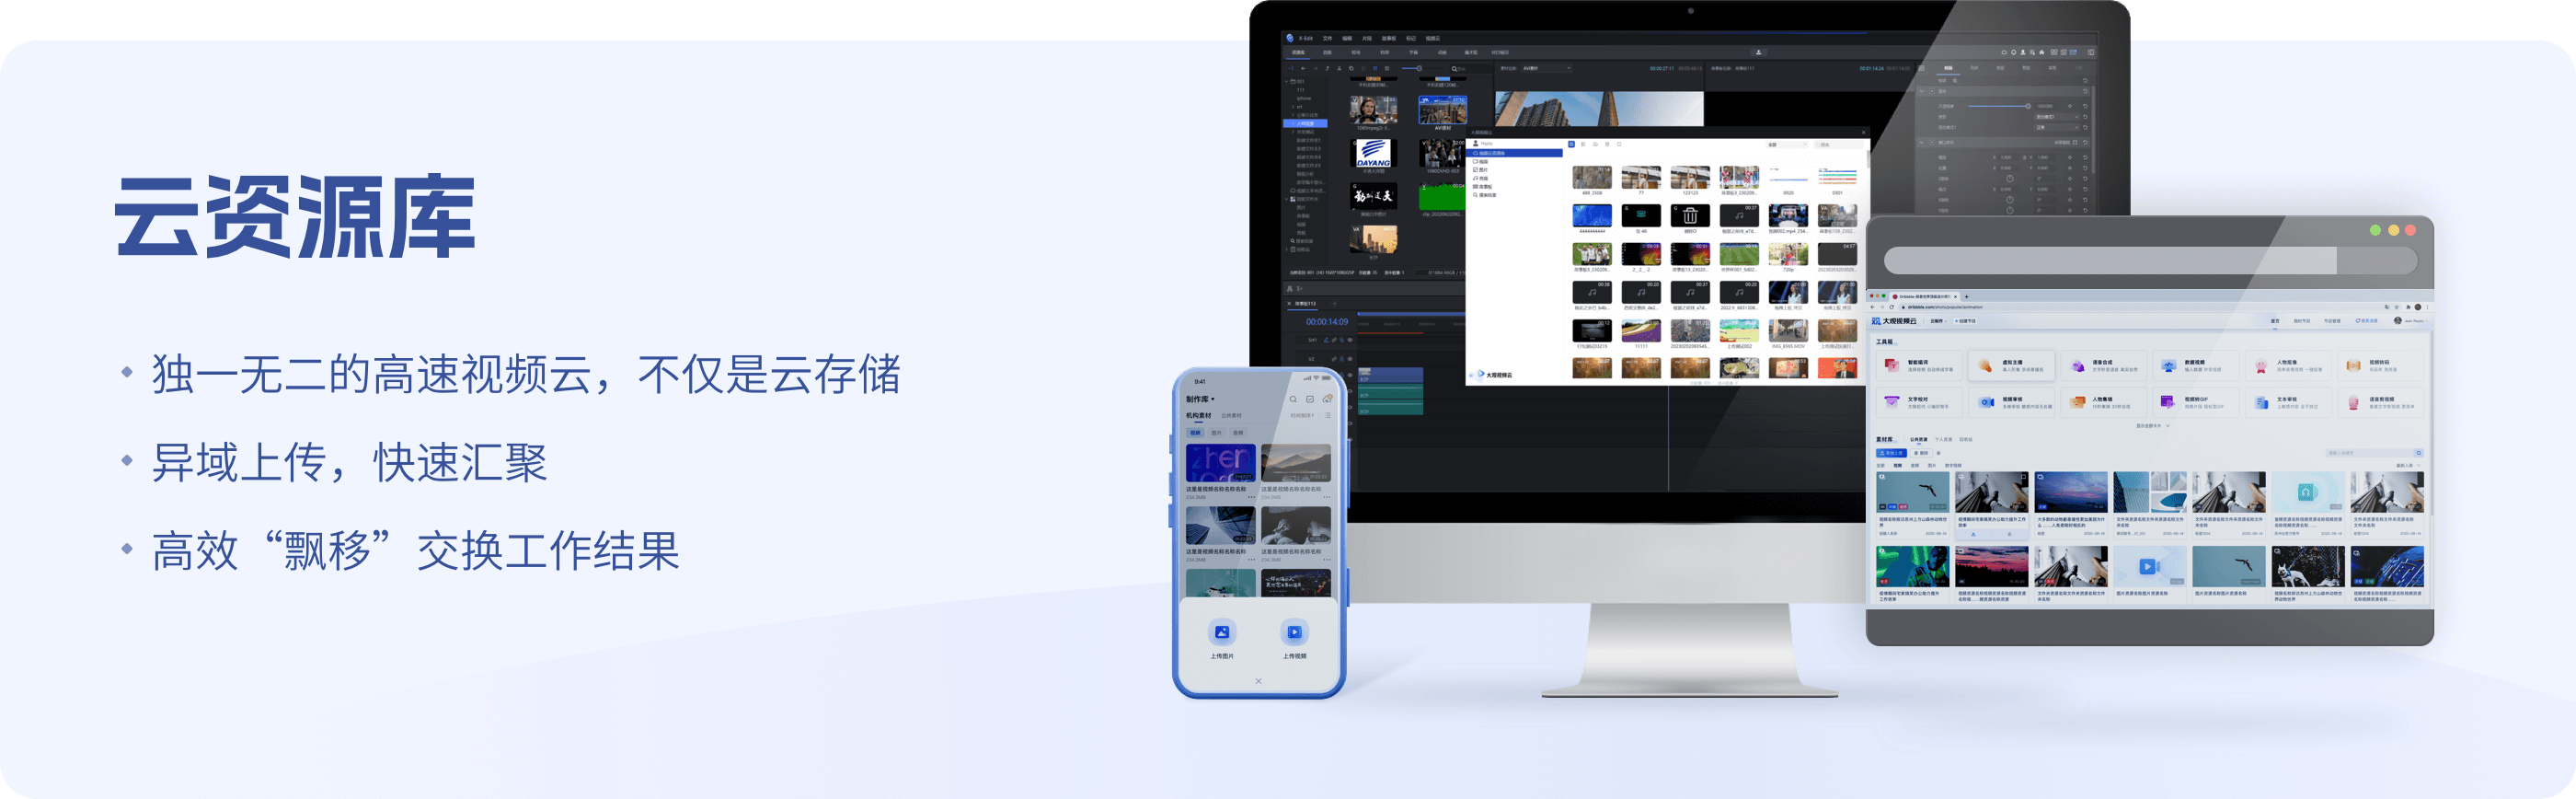Click the 本地上传 button in the browser
The width and height of the screenshot is (2576, 799).
coord(1892,453)
